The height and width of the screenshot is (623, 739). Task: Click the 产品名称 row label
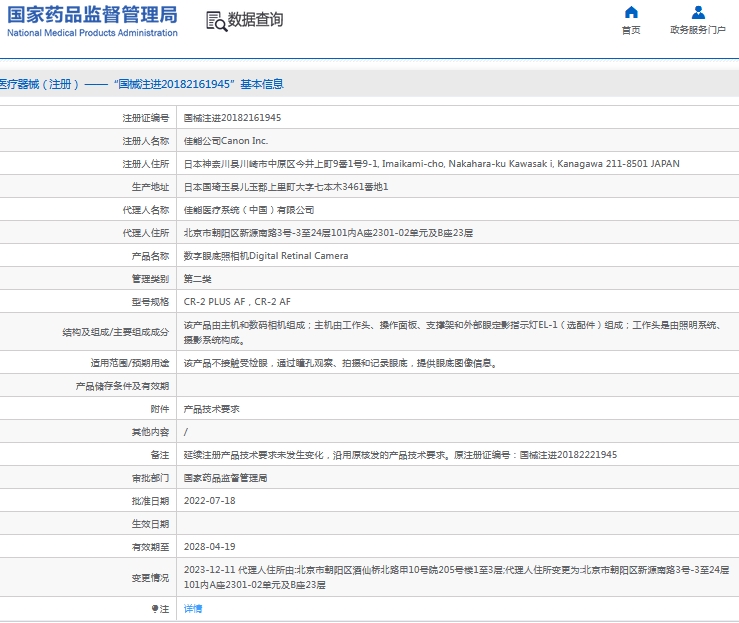[150, 256]
